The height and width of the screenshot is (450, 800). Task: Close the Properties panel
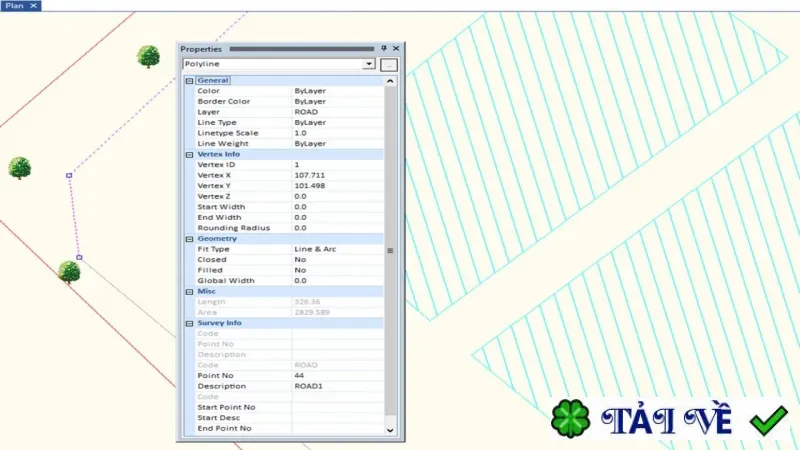[396, 48]
